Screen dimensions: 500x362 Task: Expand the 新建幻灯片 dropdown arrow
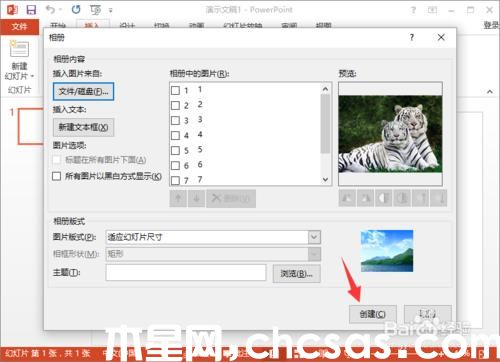32,76
